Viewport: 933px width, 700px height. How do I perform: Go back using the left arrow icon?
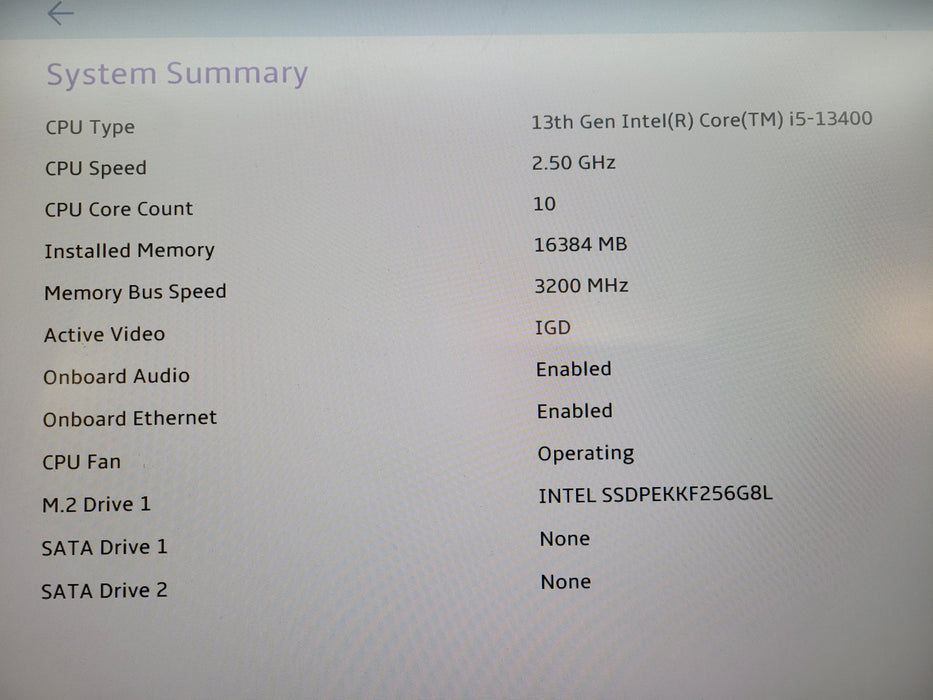(x=61, y=13)
